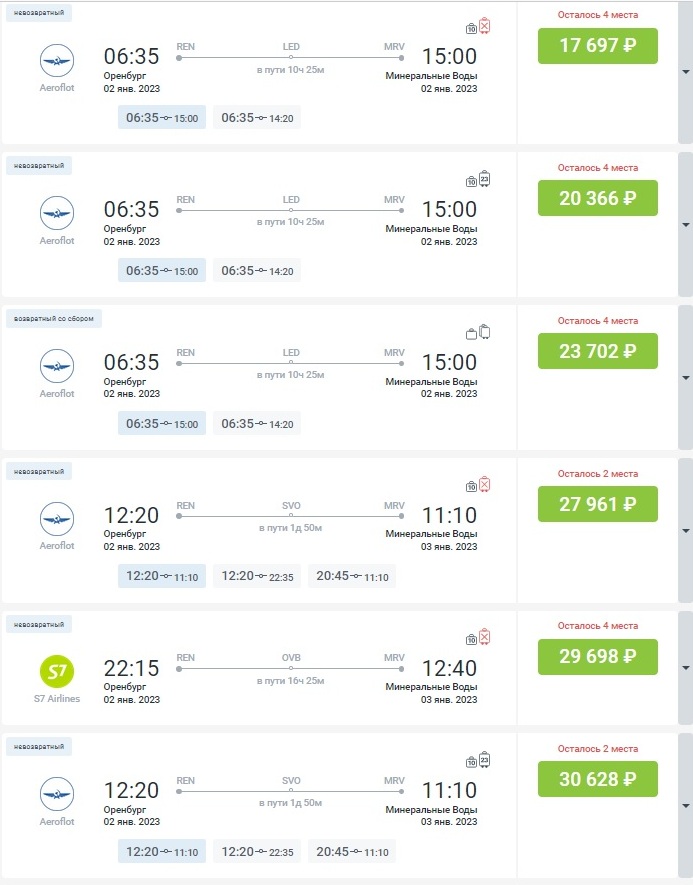Image resolution: width=693 pixels, height=885 pixels.
Task: Expand details of the 20 366 ₽ flight
Action: pos(685,225)
